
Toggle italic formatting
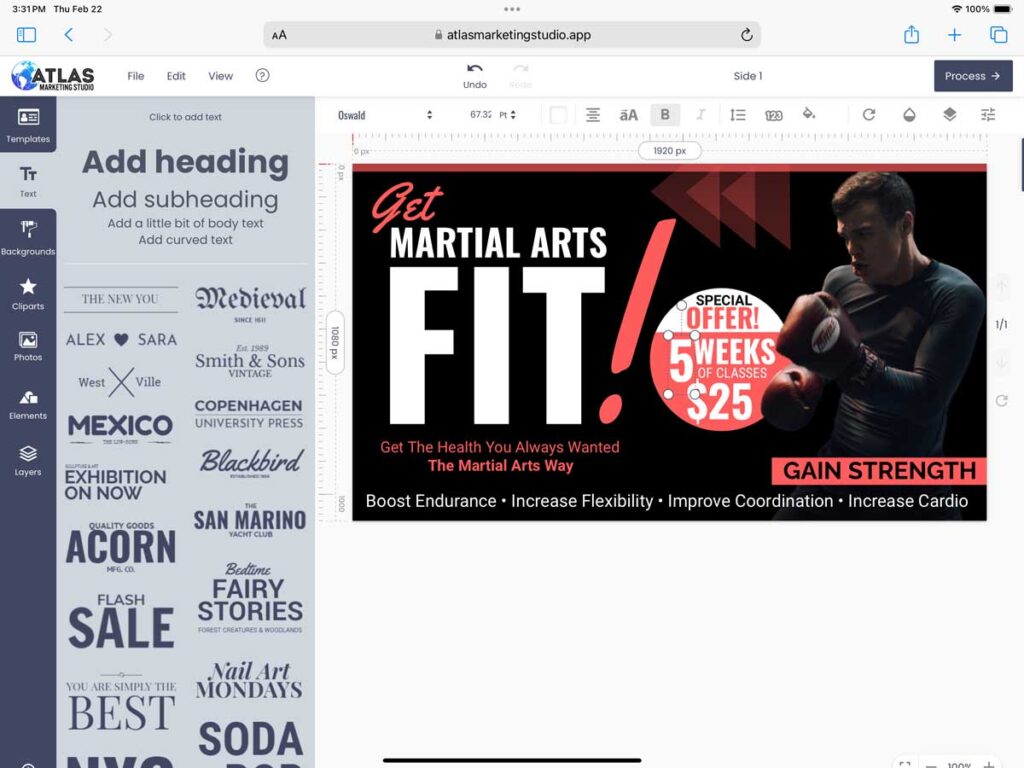pyautogui.click(x=700, y=115)
